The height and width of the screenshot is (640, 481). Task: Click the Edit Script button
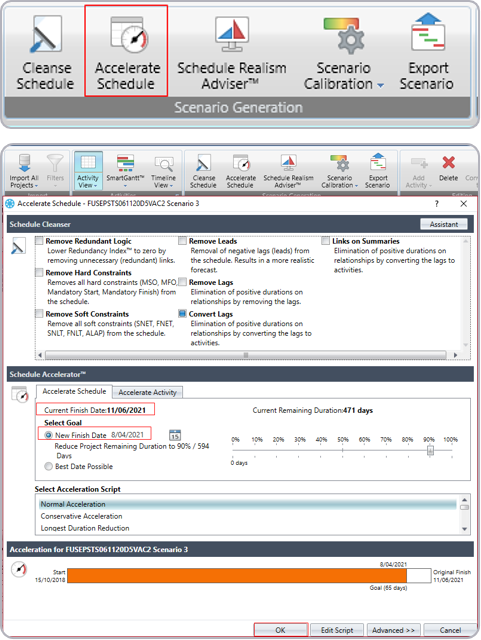tap(337, 630)
